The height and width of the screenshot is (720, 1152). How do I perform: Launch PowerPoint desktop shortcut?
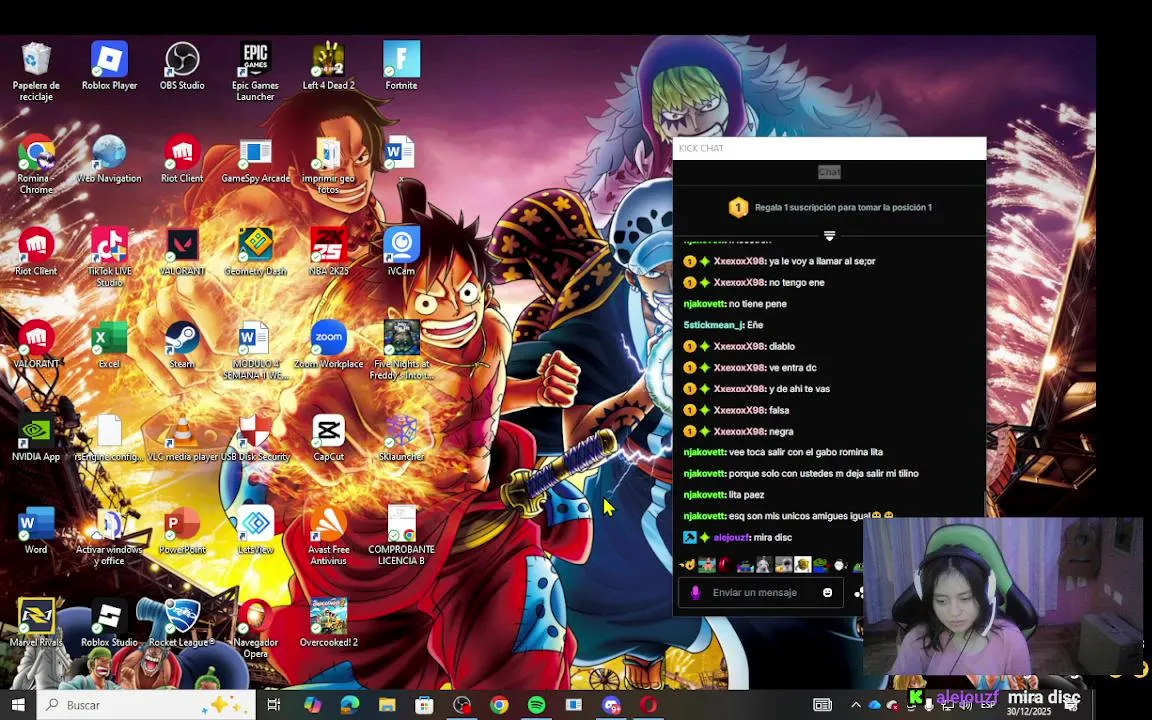[x=182, y=530]
